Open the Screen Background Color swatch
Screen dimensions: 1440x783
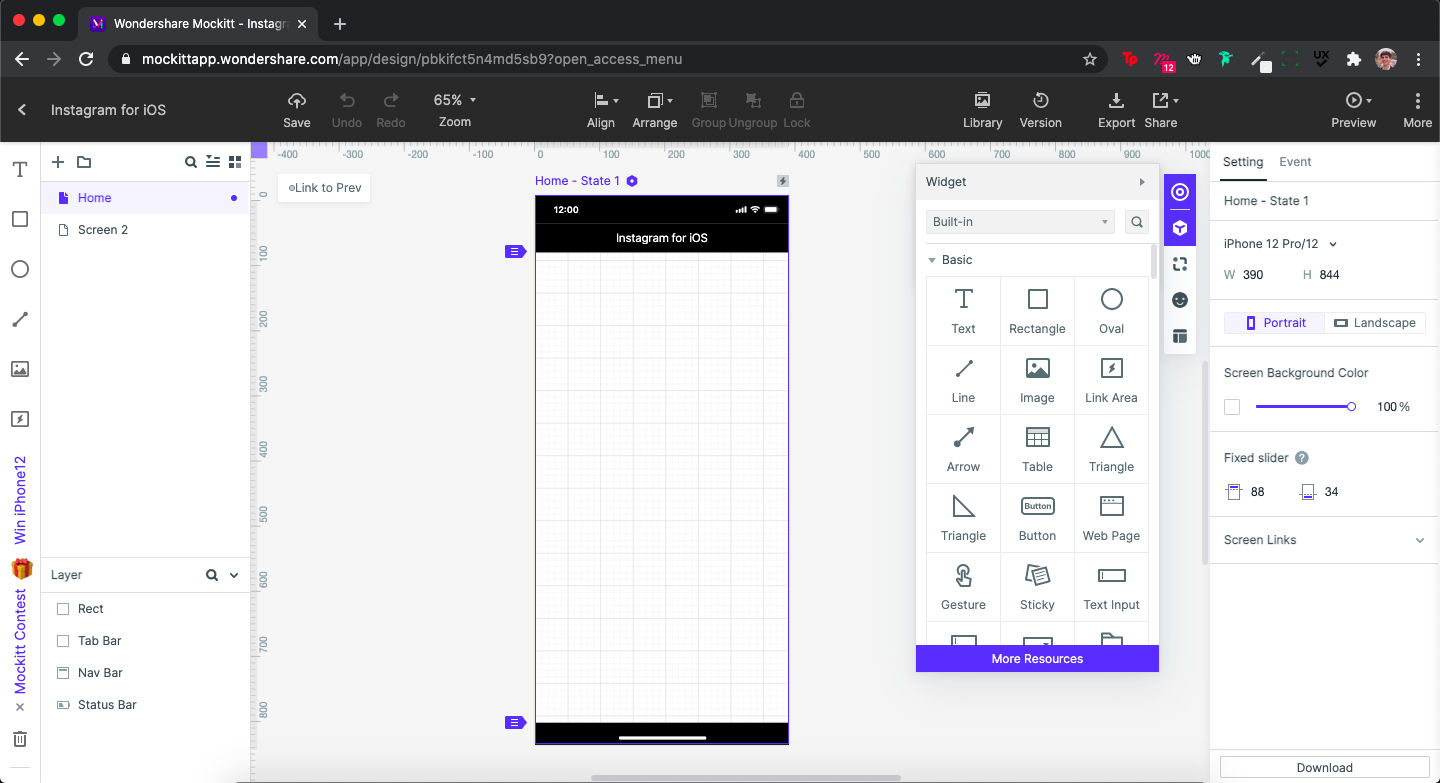coord(1232,407)
